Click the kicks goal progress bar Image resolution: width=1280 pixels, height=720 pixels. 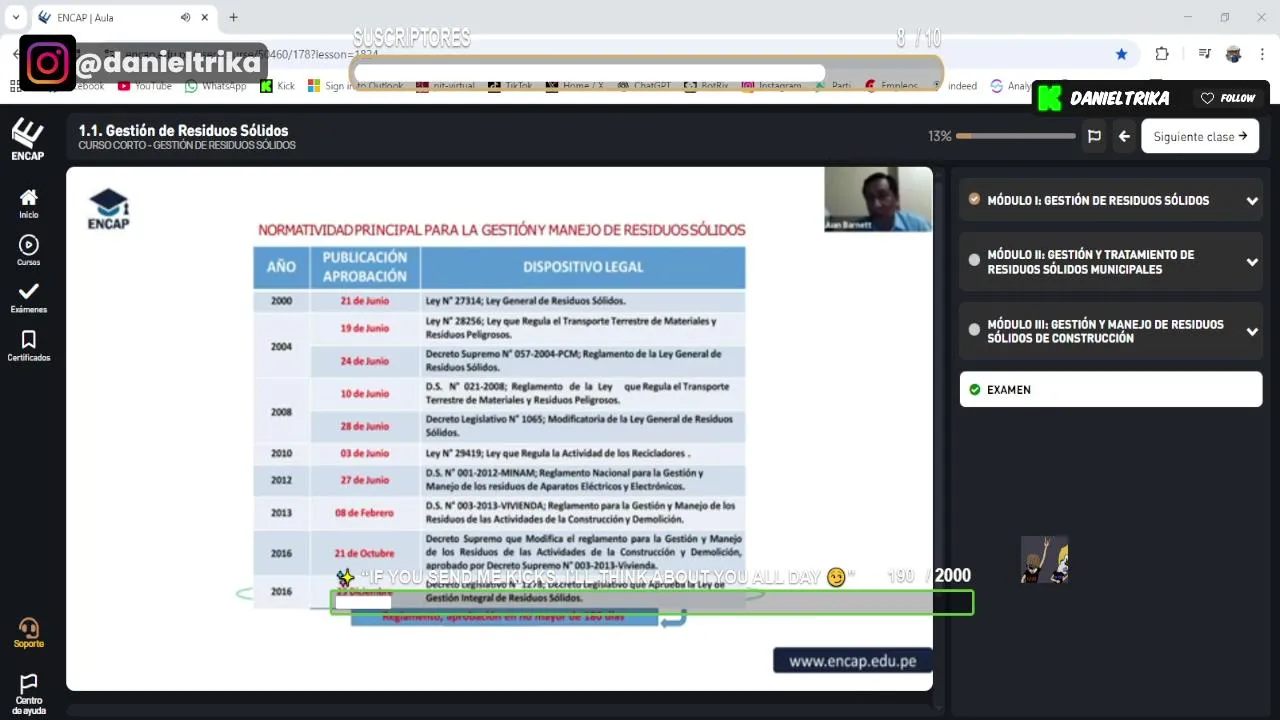(652, 602)
